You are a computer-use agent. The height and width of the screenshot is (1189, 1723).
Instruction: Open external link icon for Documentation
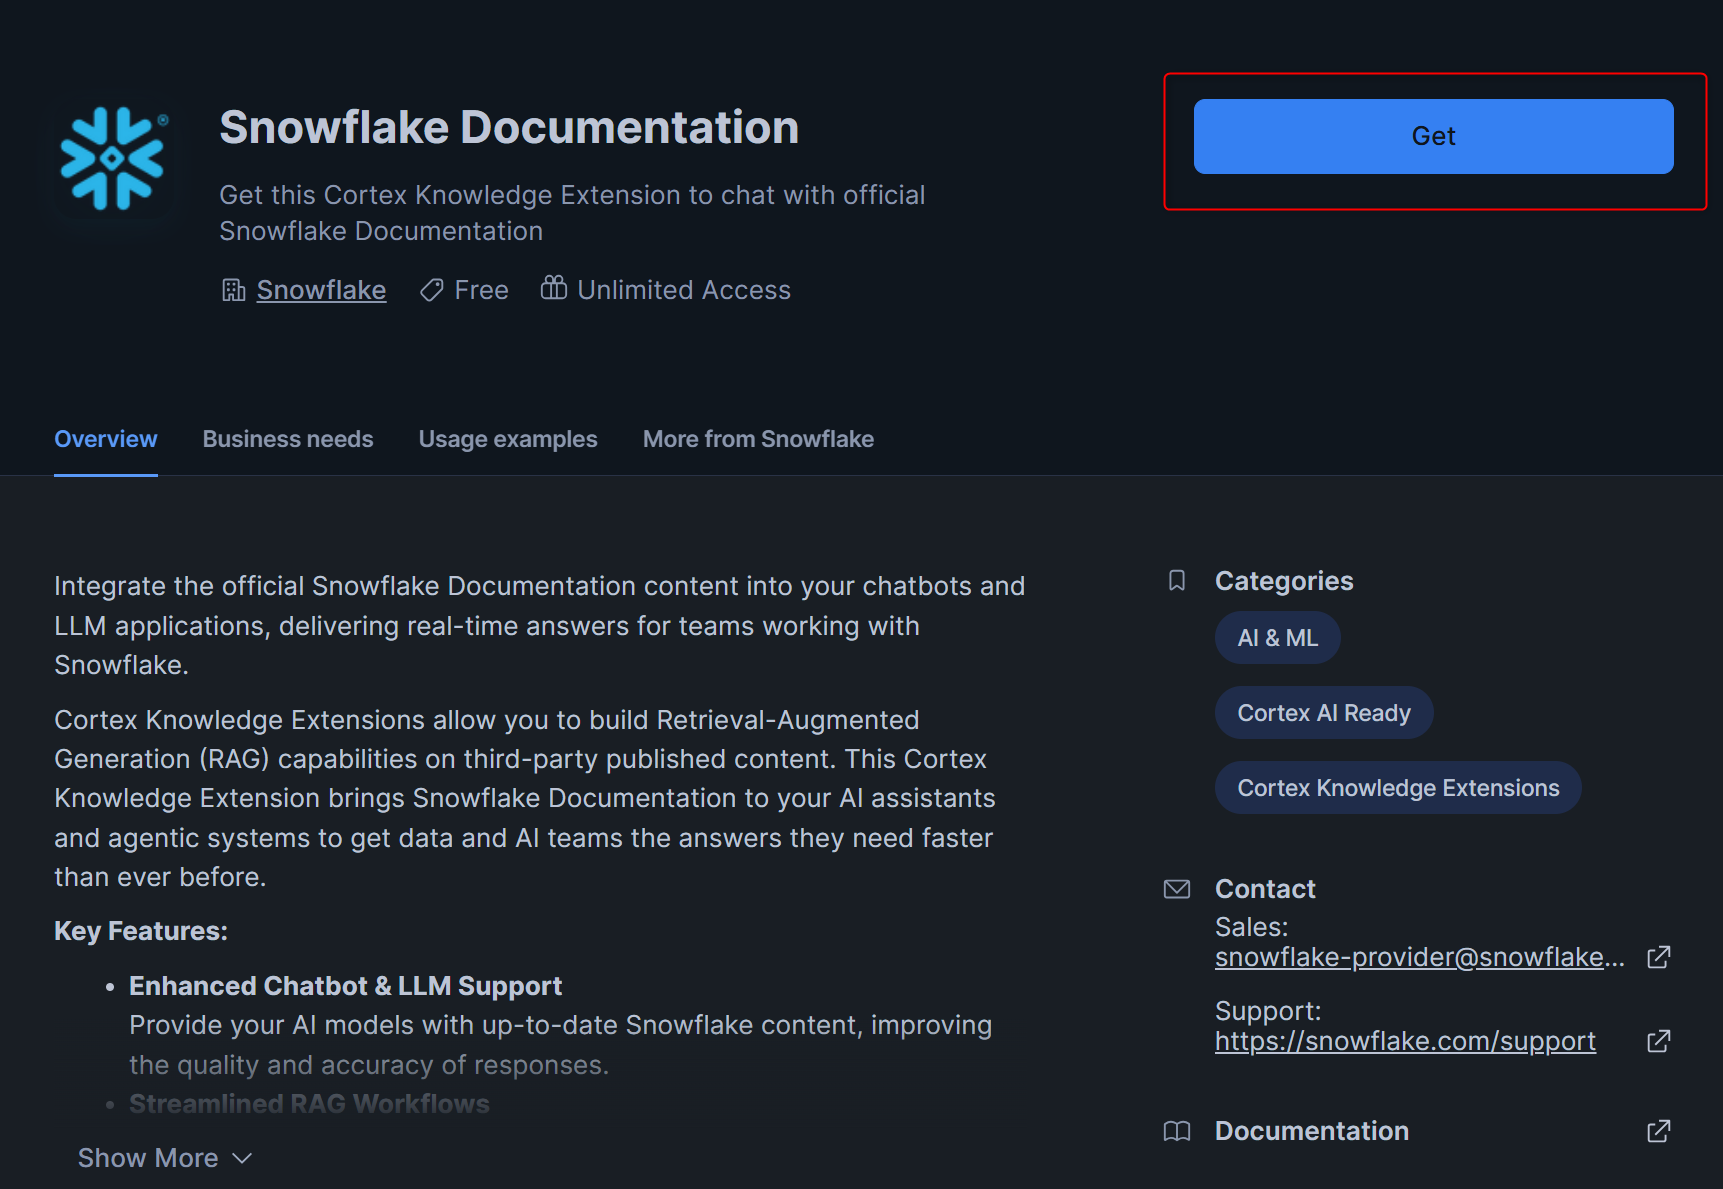1659,1131
